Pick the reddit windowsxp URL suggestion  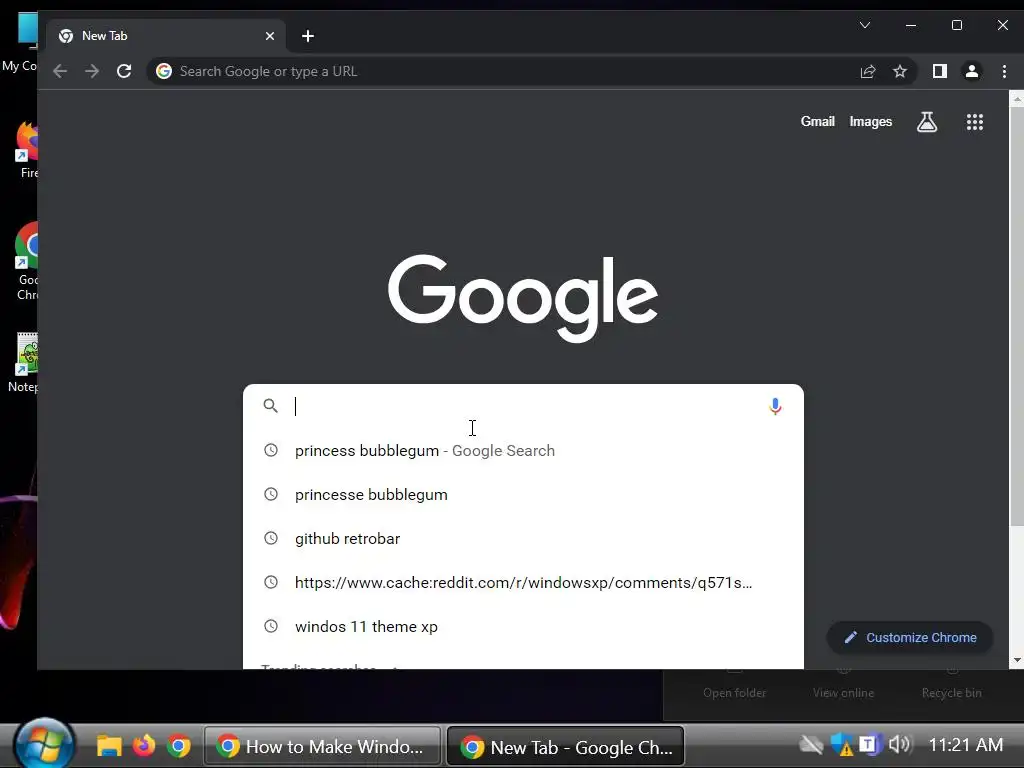point(523,583)
